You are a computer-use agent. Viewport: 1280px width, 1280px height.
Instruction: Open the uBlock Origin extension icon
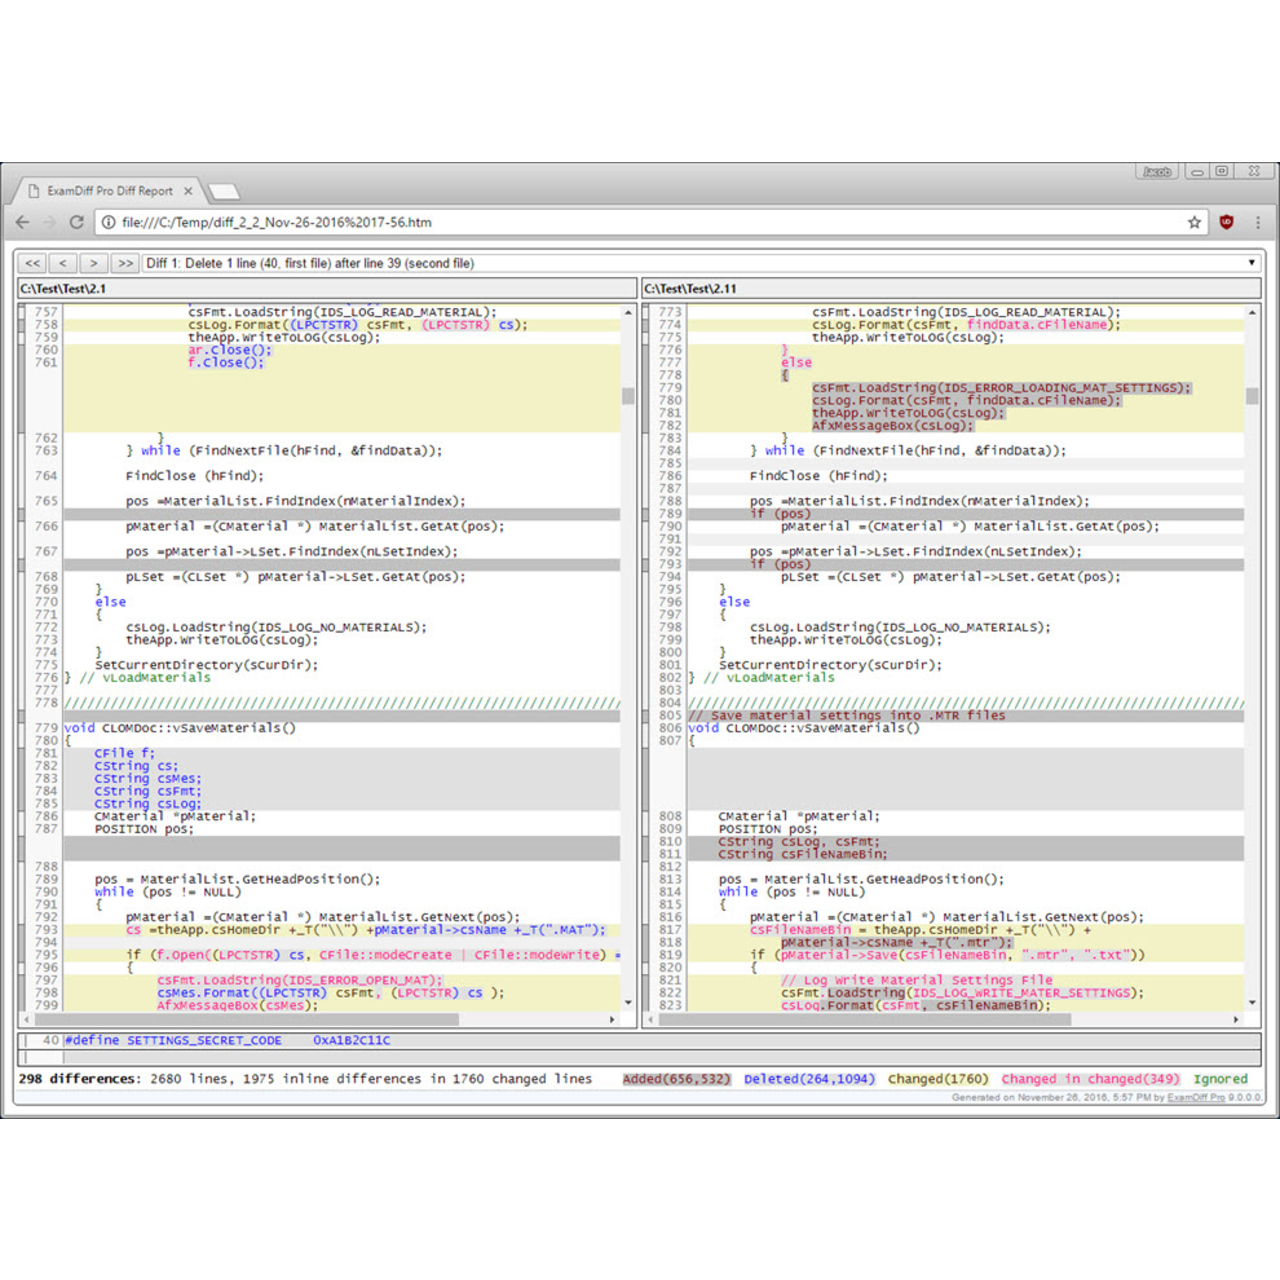(1227, 222)
